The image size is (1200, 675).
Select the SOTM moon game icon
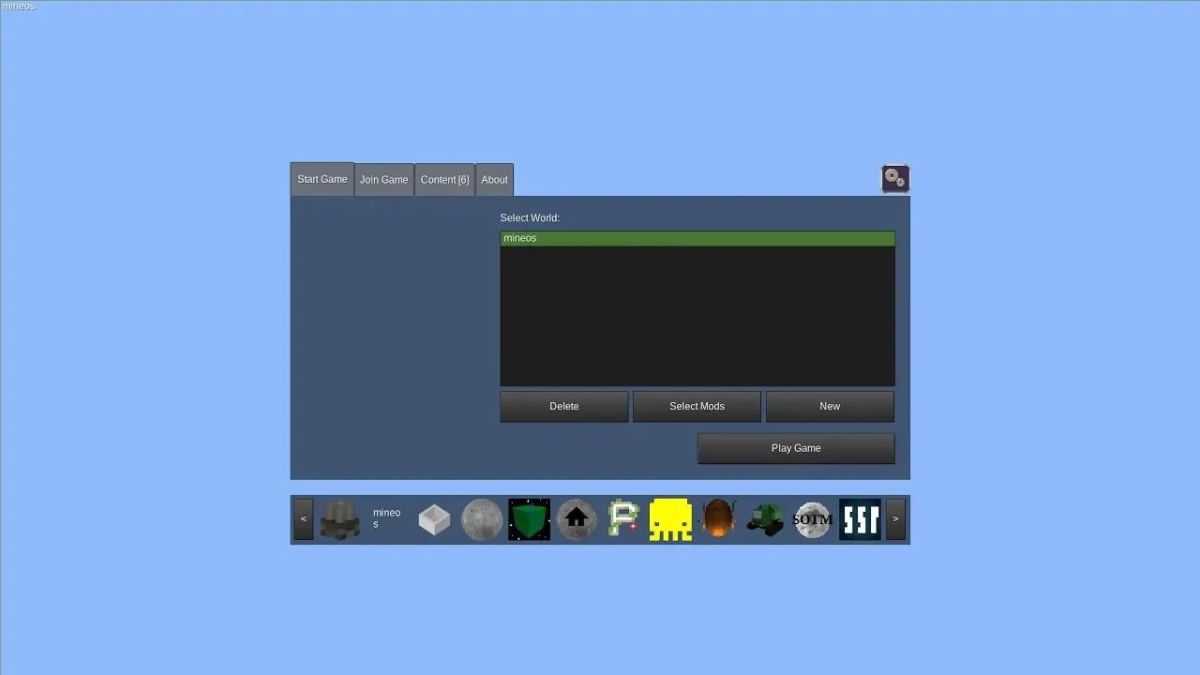click(x=813, y=520)
